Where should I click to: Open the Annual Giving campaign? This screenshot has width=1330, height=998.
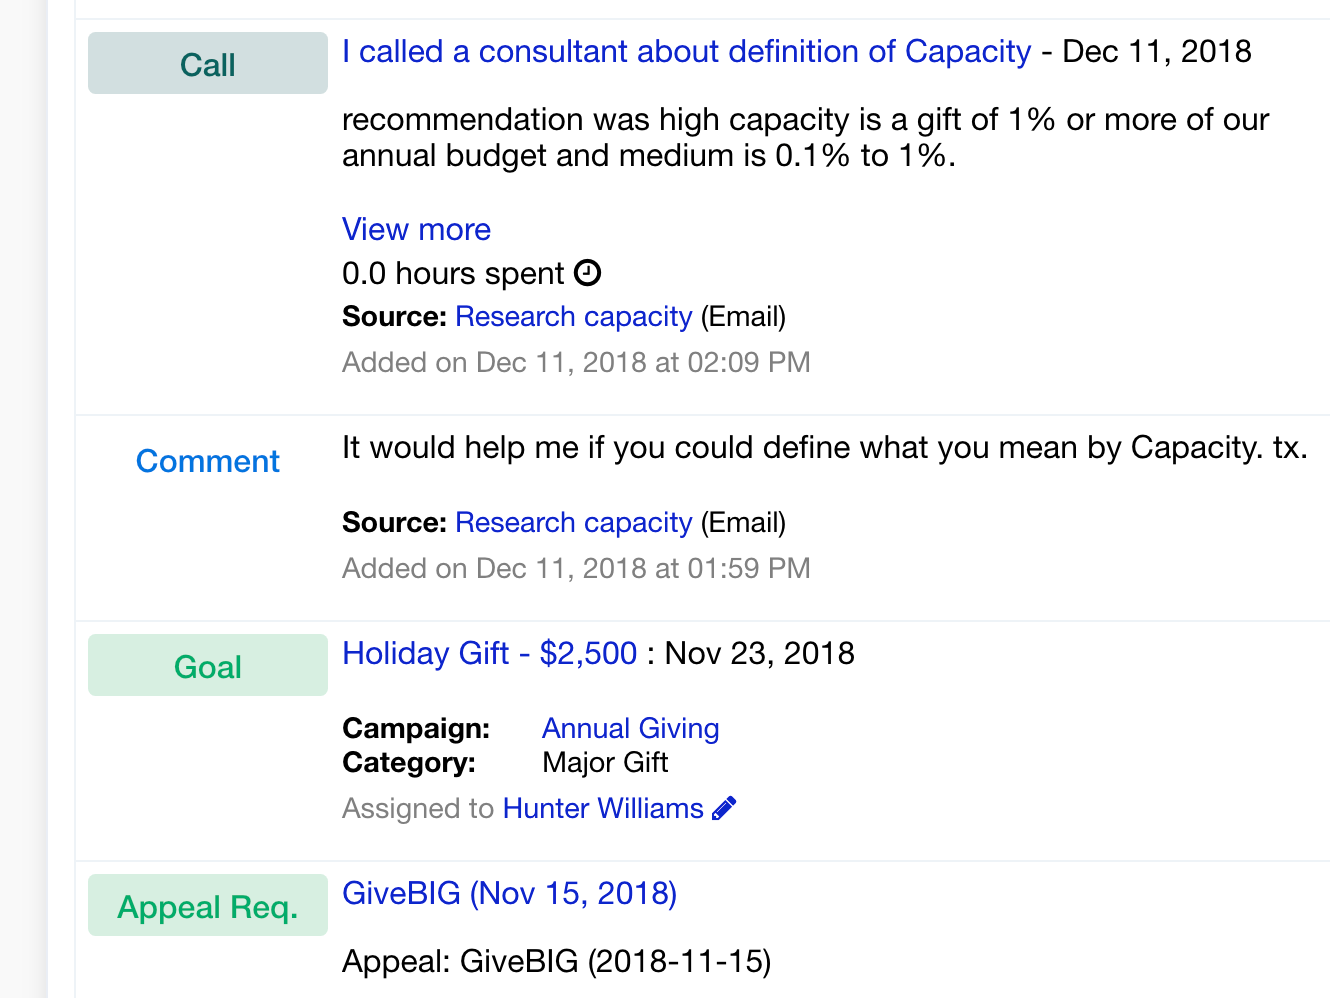tap(630, 728)
